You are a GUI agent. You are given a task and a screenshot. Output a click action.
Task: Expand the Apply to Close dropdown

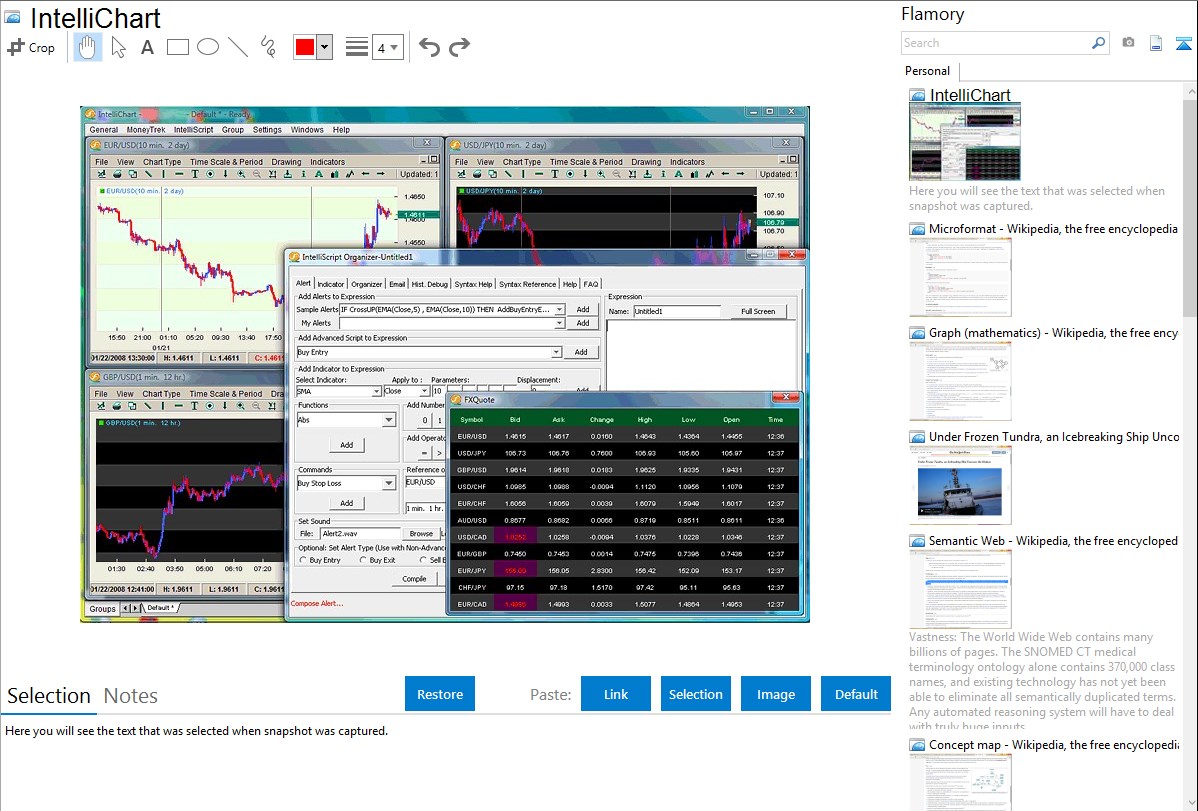coord(424,391)
